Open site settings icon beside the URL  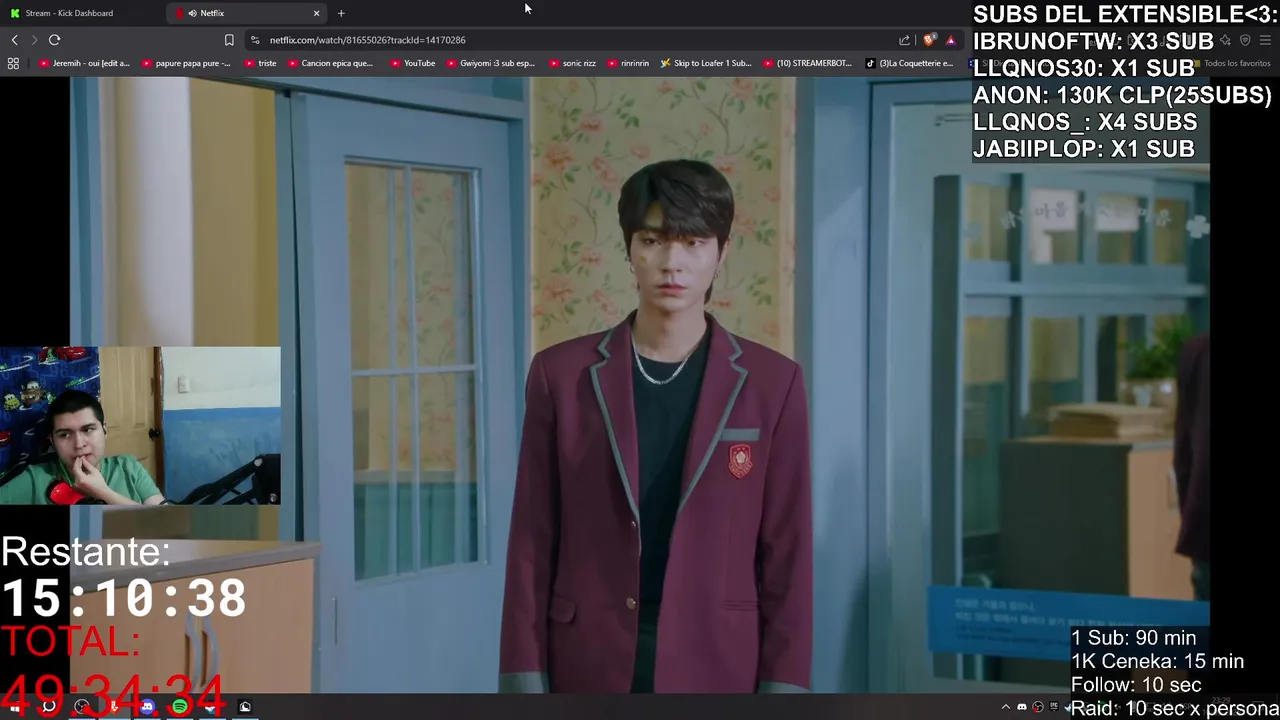255,40
